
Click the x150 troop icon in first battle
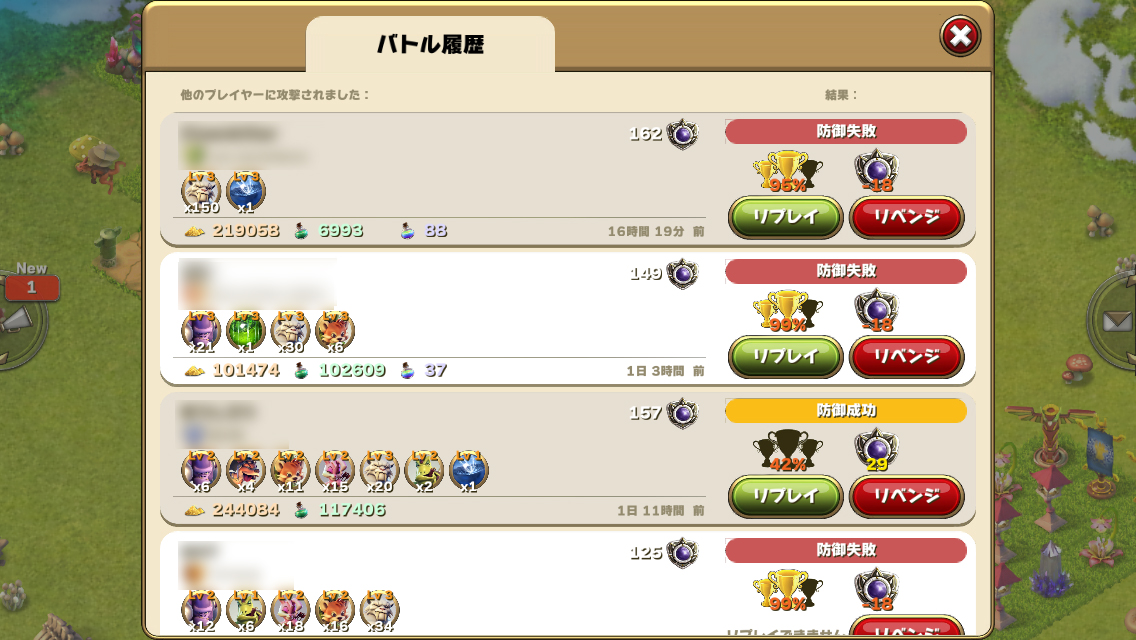coord(201,192)
